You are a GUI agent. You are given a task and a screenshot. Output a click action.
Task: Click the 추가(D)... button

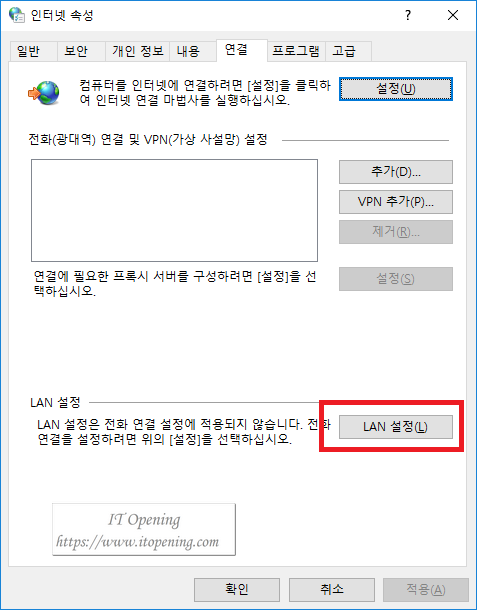click(396, 172)
